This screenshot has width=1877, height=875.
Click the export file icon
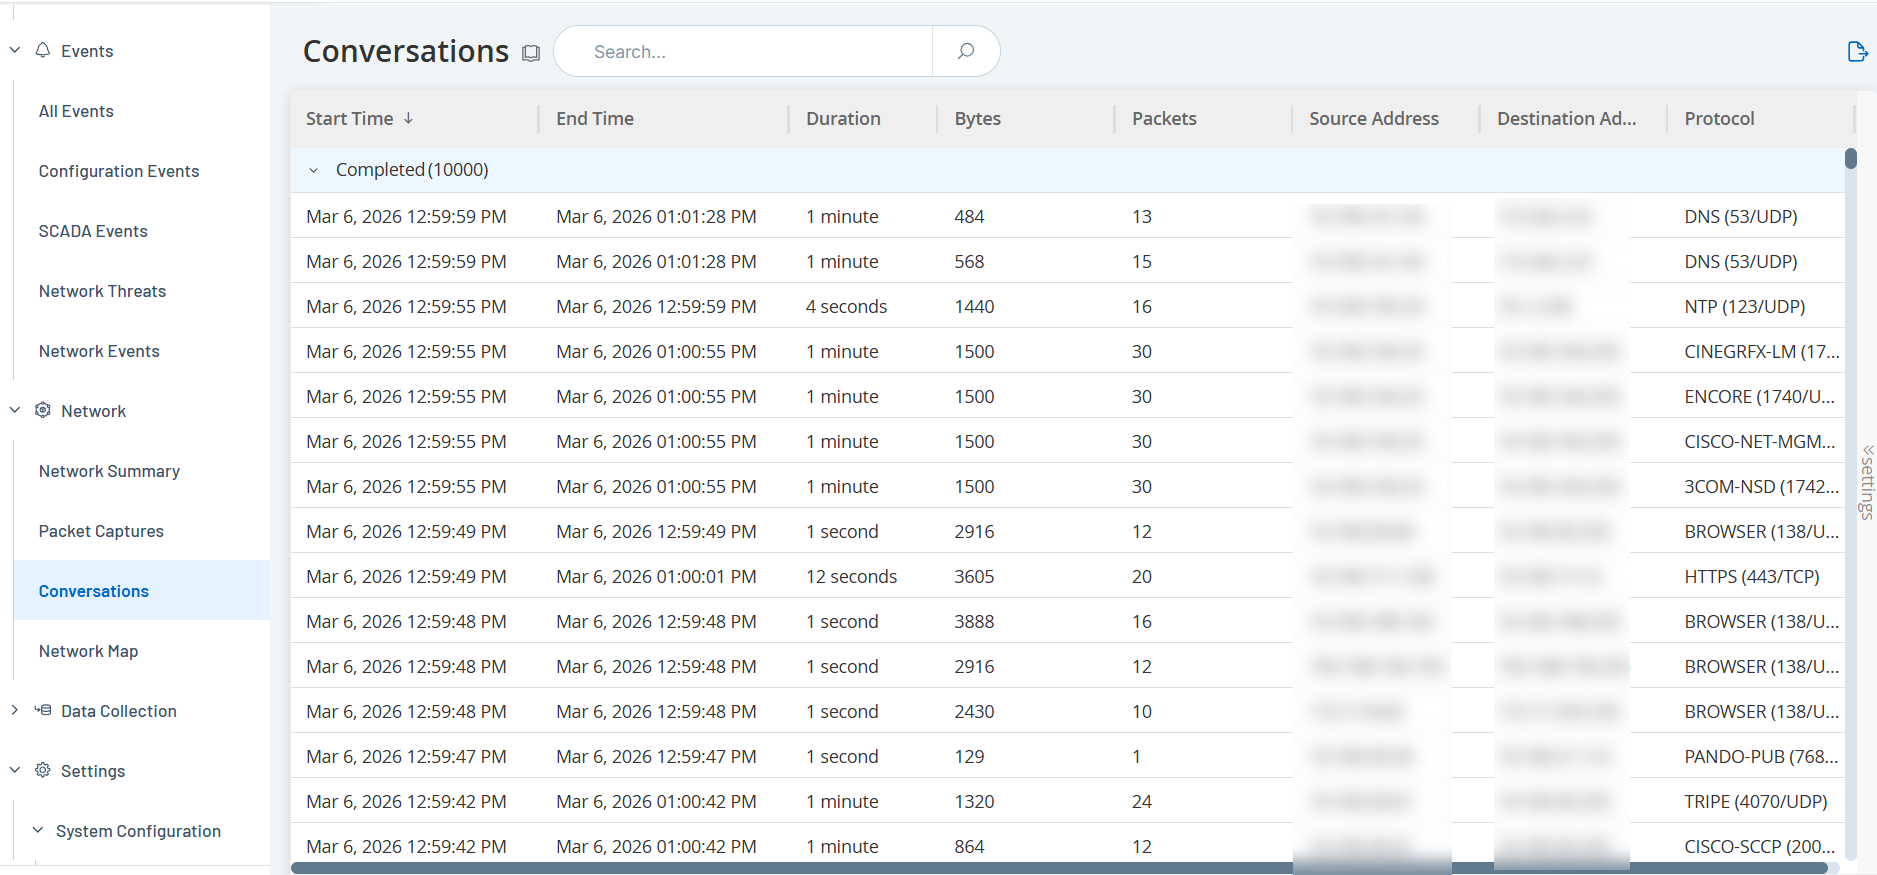tap(1857, 51)
